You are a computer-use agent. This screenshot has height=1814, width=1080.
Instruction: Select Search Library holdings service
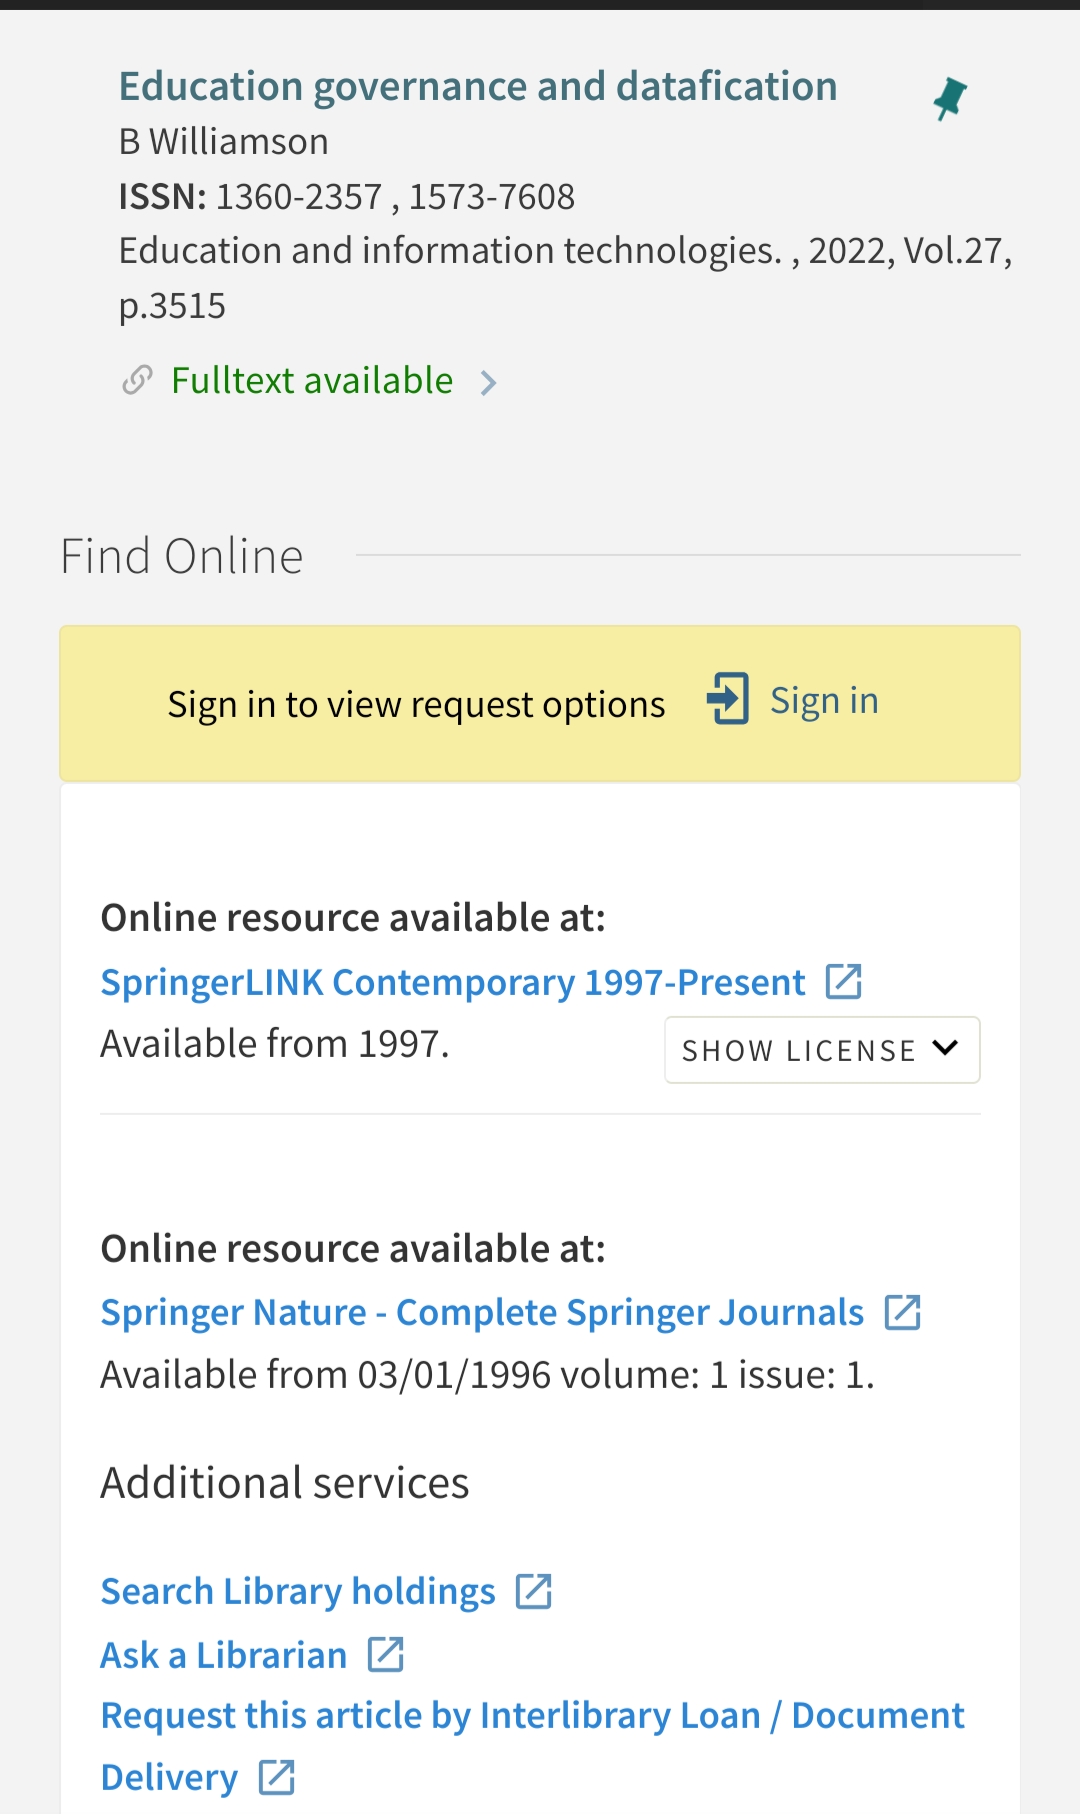[x=298, y=1592]
